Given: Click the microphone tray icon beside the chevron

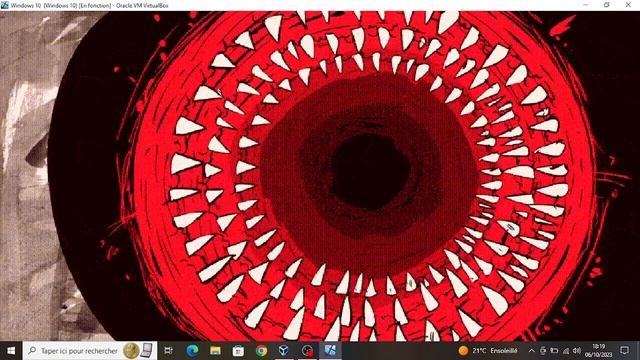Looking at the screenshot, I should 543,351.
